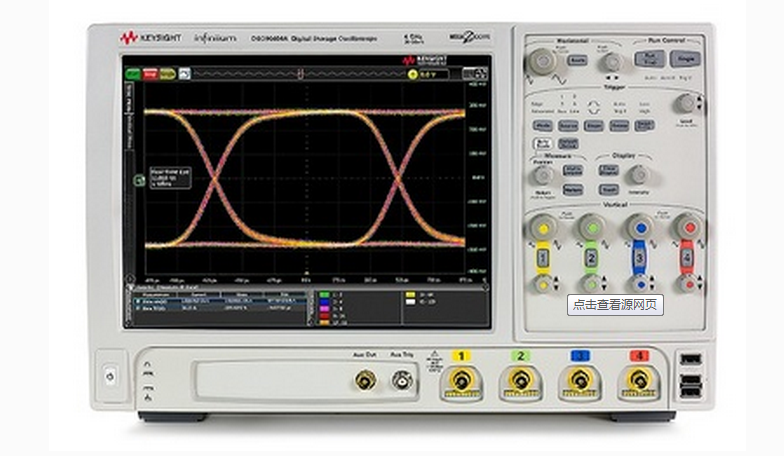The width and height of the screenshot is (784, 456).
Task: Click the yellow trigger channel indicator on screen
Action: (412, 74)
